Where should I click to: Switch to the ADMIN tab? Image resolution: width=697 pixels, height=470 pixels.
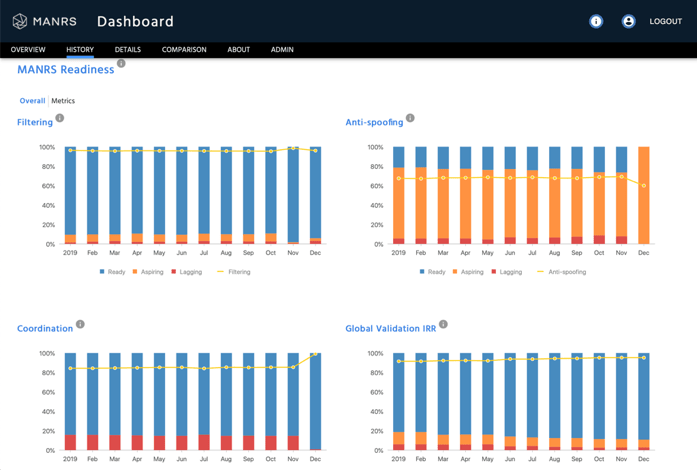[282, 49]
